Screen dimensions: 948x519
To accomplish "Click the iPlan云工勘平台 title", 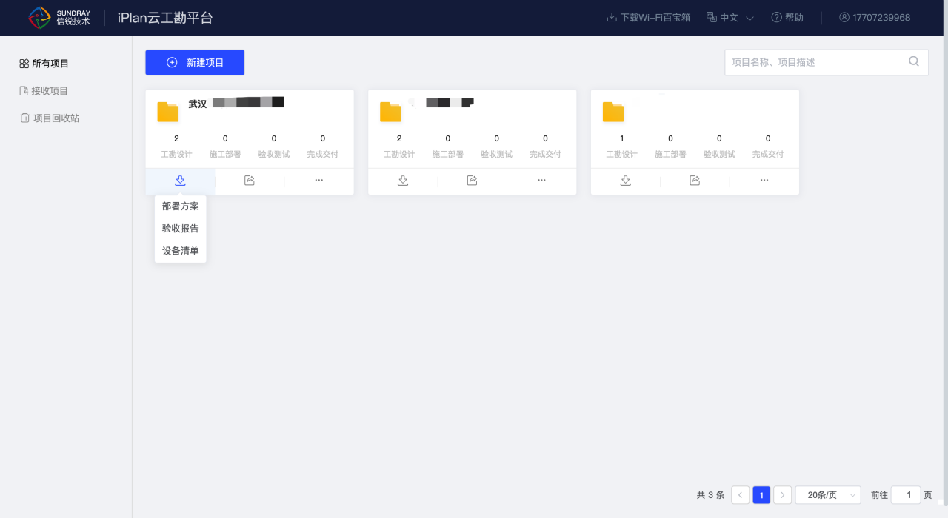I will coord(165,18).
